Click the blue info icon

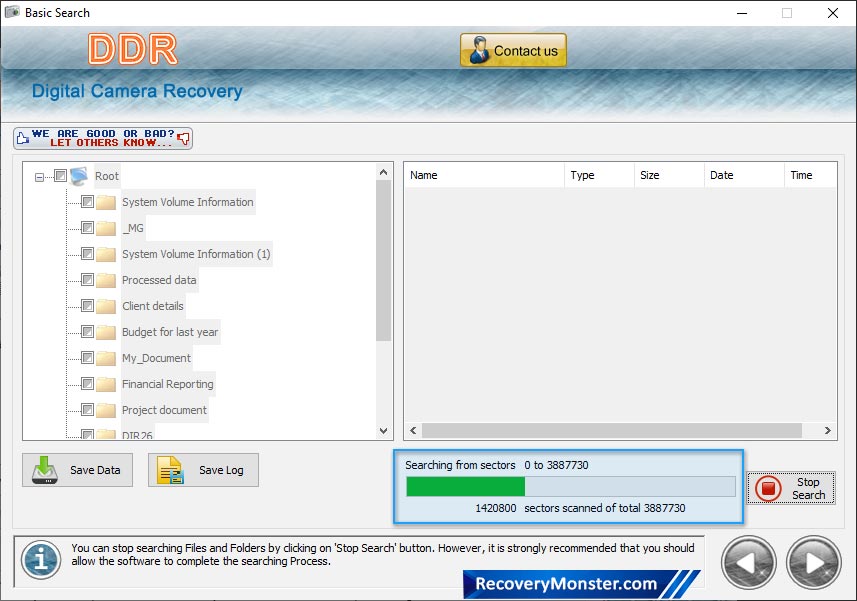tap(41, 559)
